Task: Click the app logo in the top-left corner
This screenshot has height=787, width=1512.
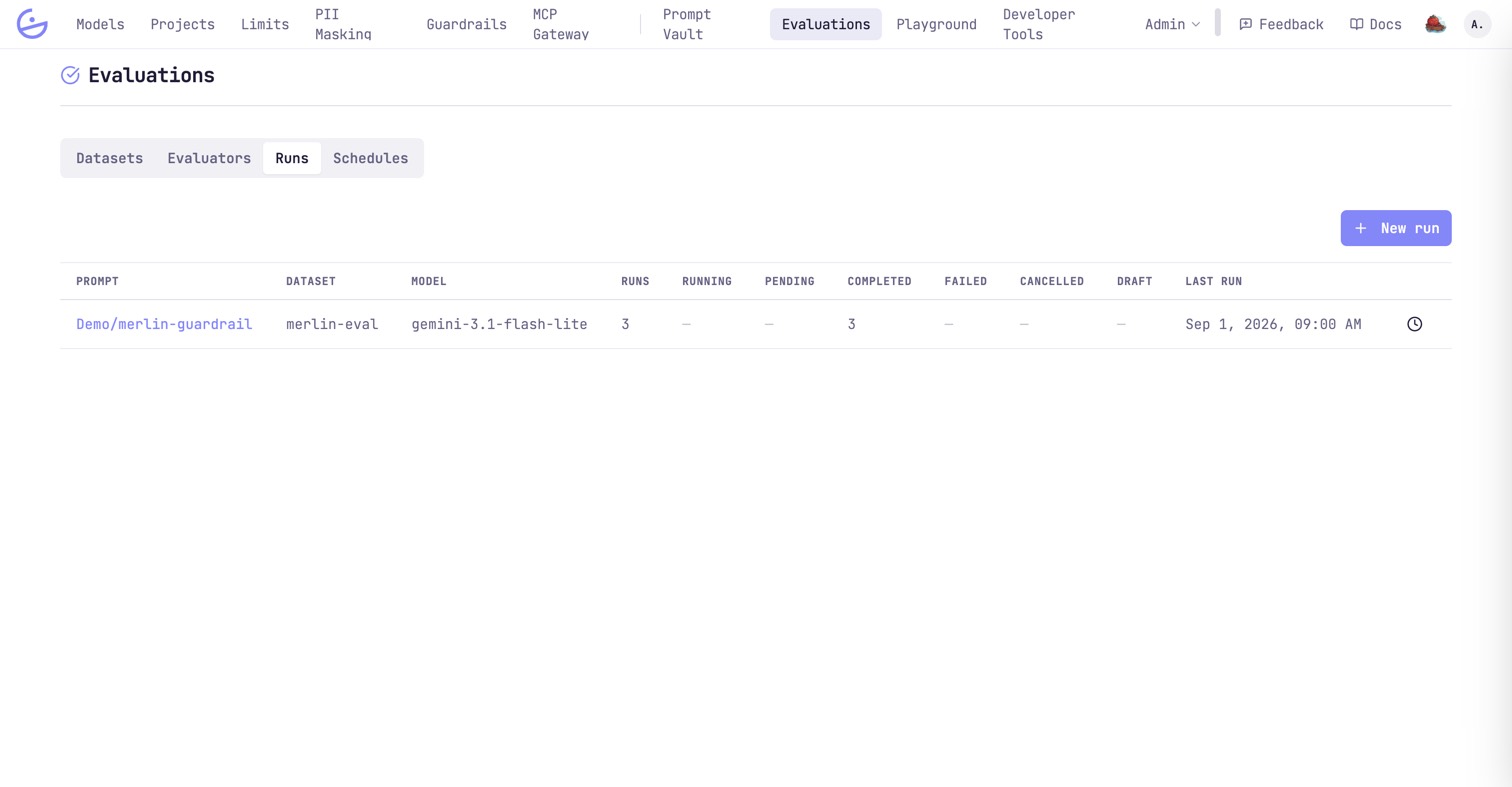Action: pos(32,24)
